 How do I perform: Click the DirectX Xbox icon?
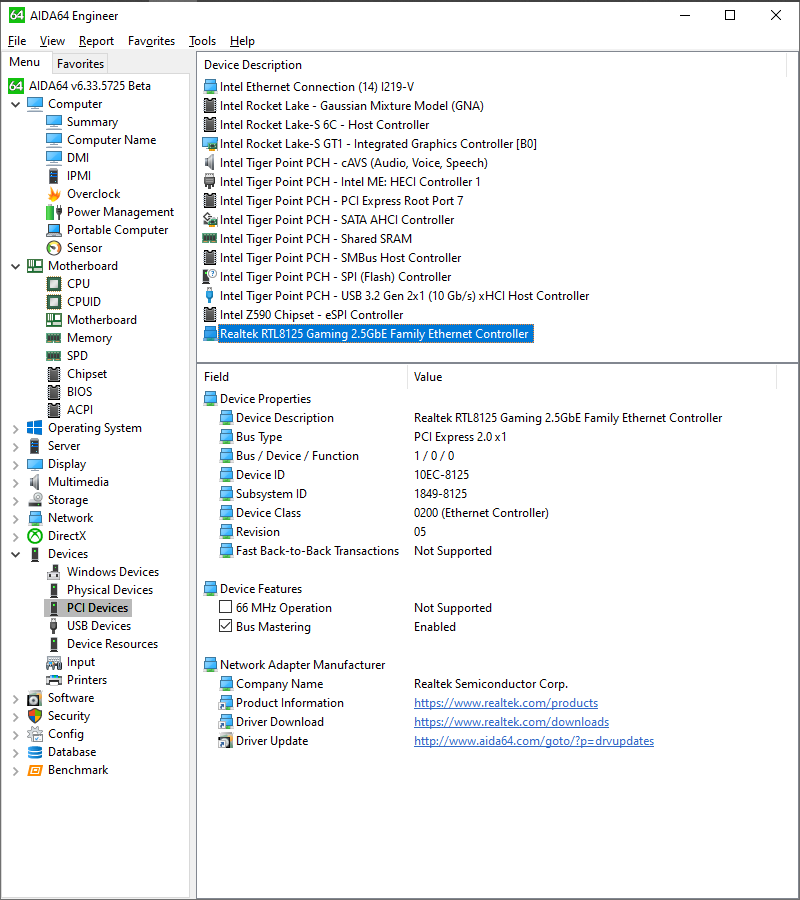35,536
